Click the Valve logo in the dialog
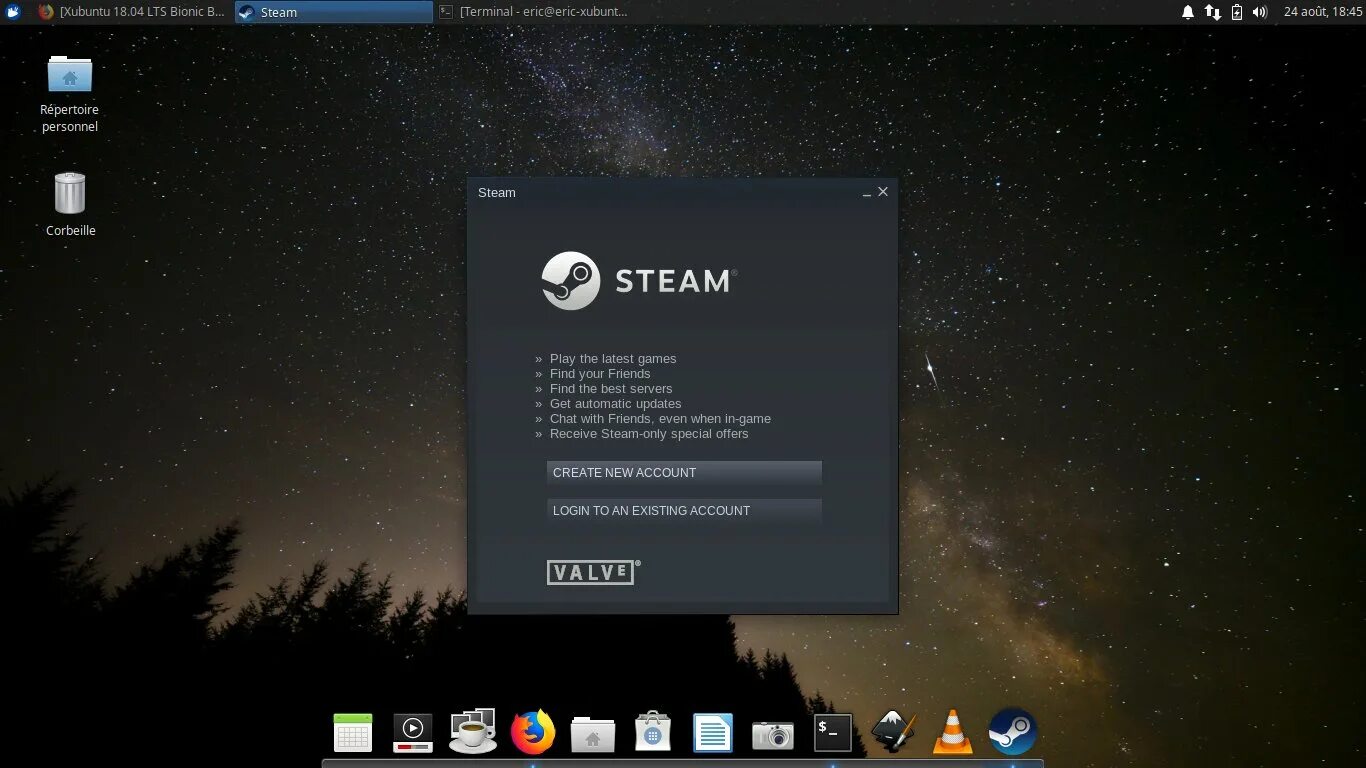The image size is (1366, 768). click(x=593, y=572)
